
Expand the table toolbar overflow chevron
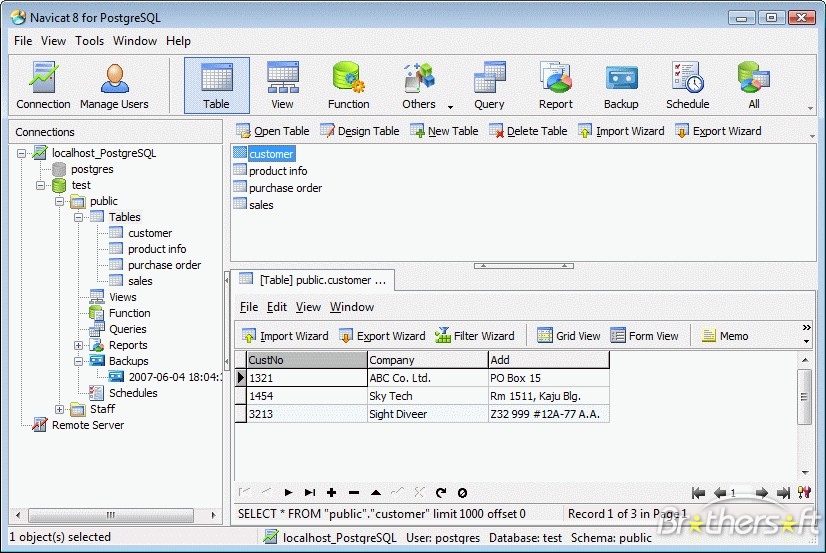click(x=807, y=328)
